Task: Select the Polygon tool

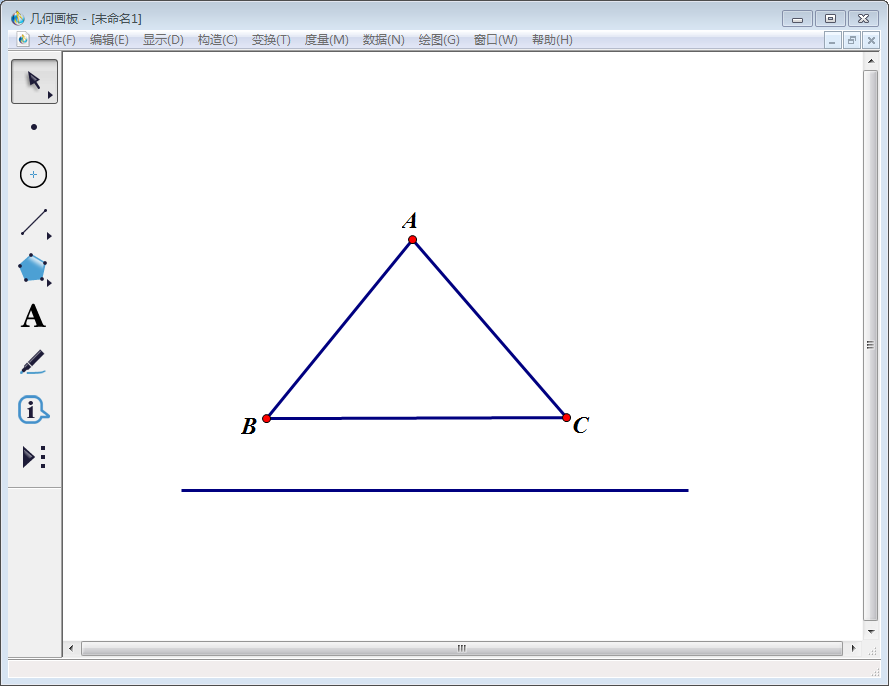Action: coord(32,268)
